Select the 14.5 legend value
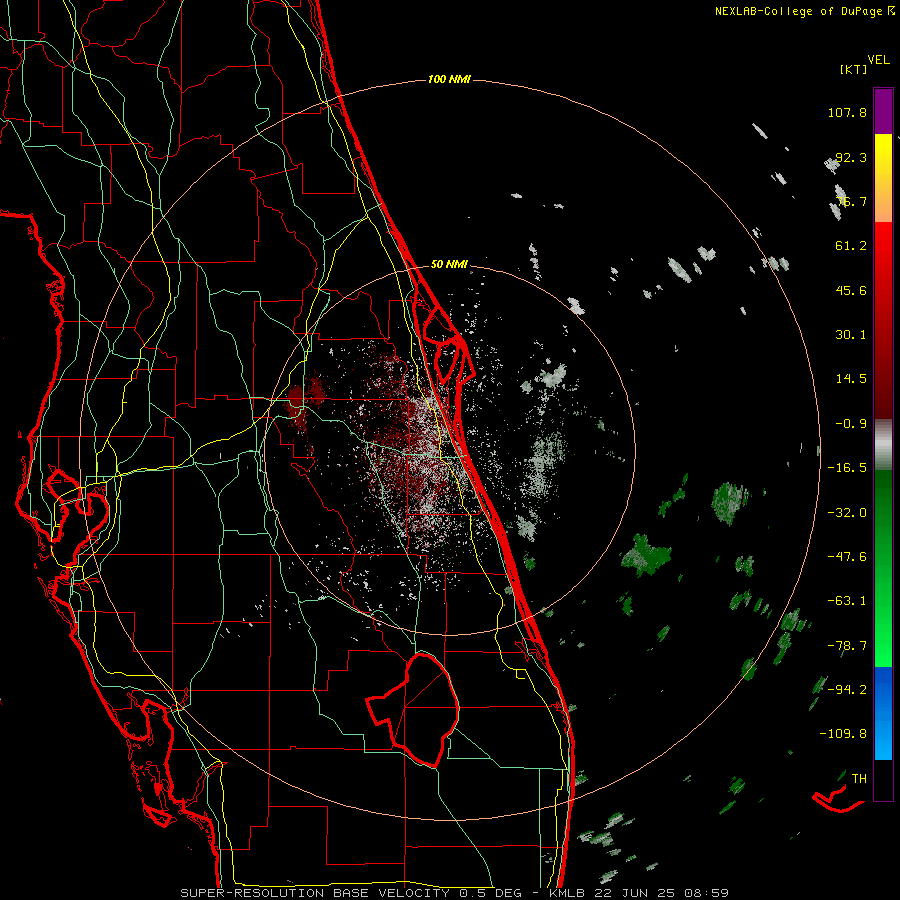900x900 pixels. point(851,379)
